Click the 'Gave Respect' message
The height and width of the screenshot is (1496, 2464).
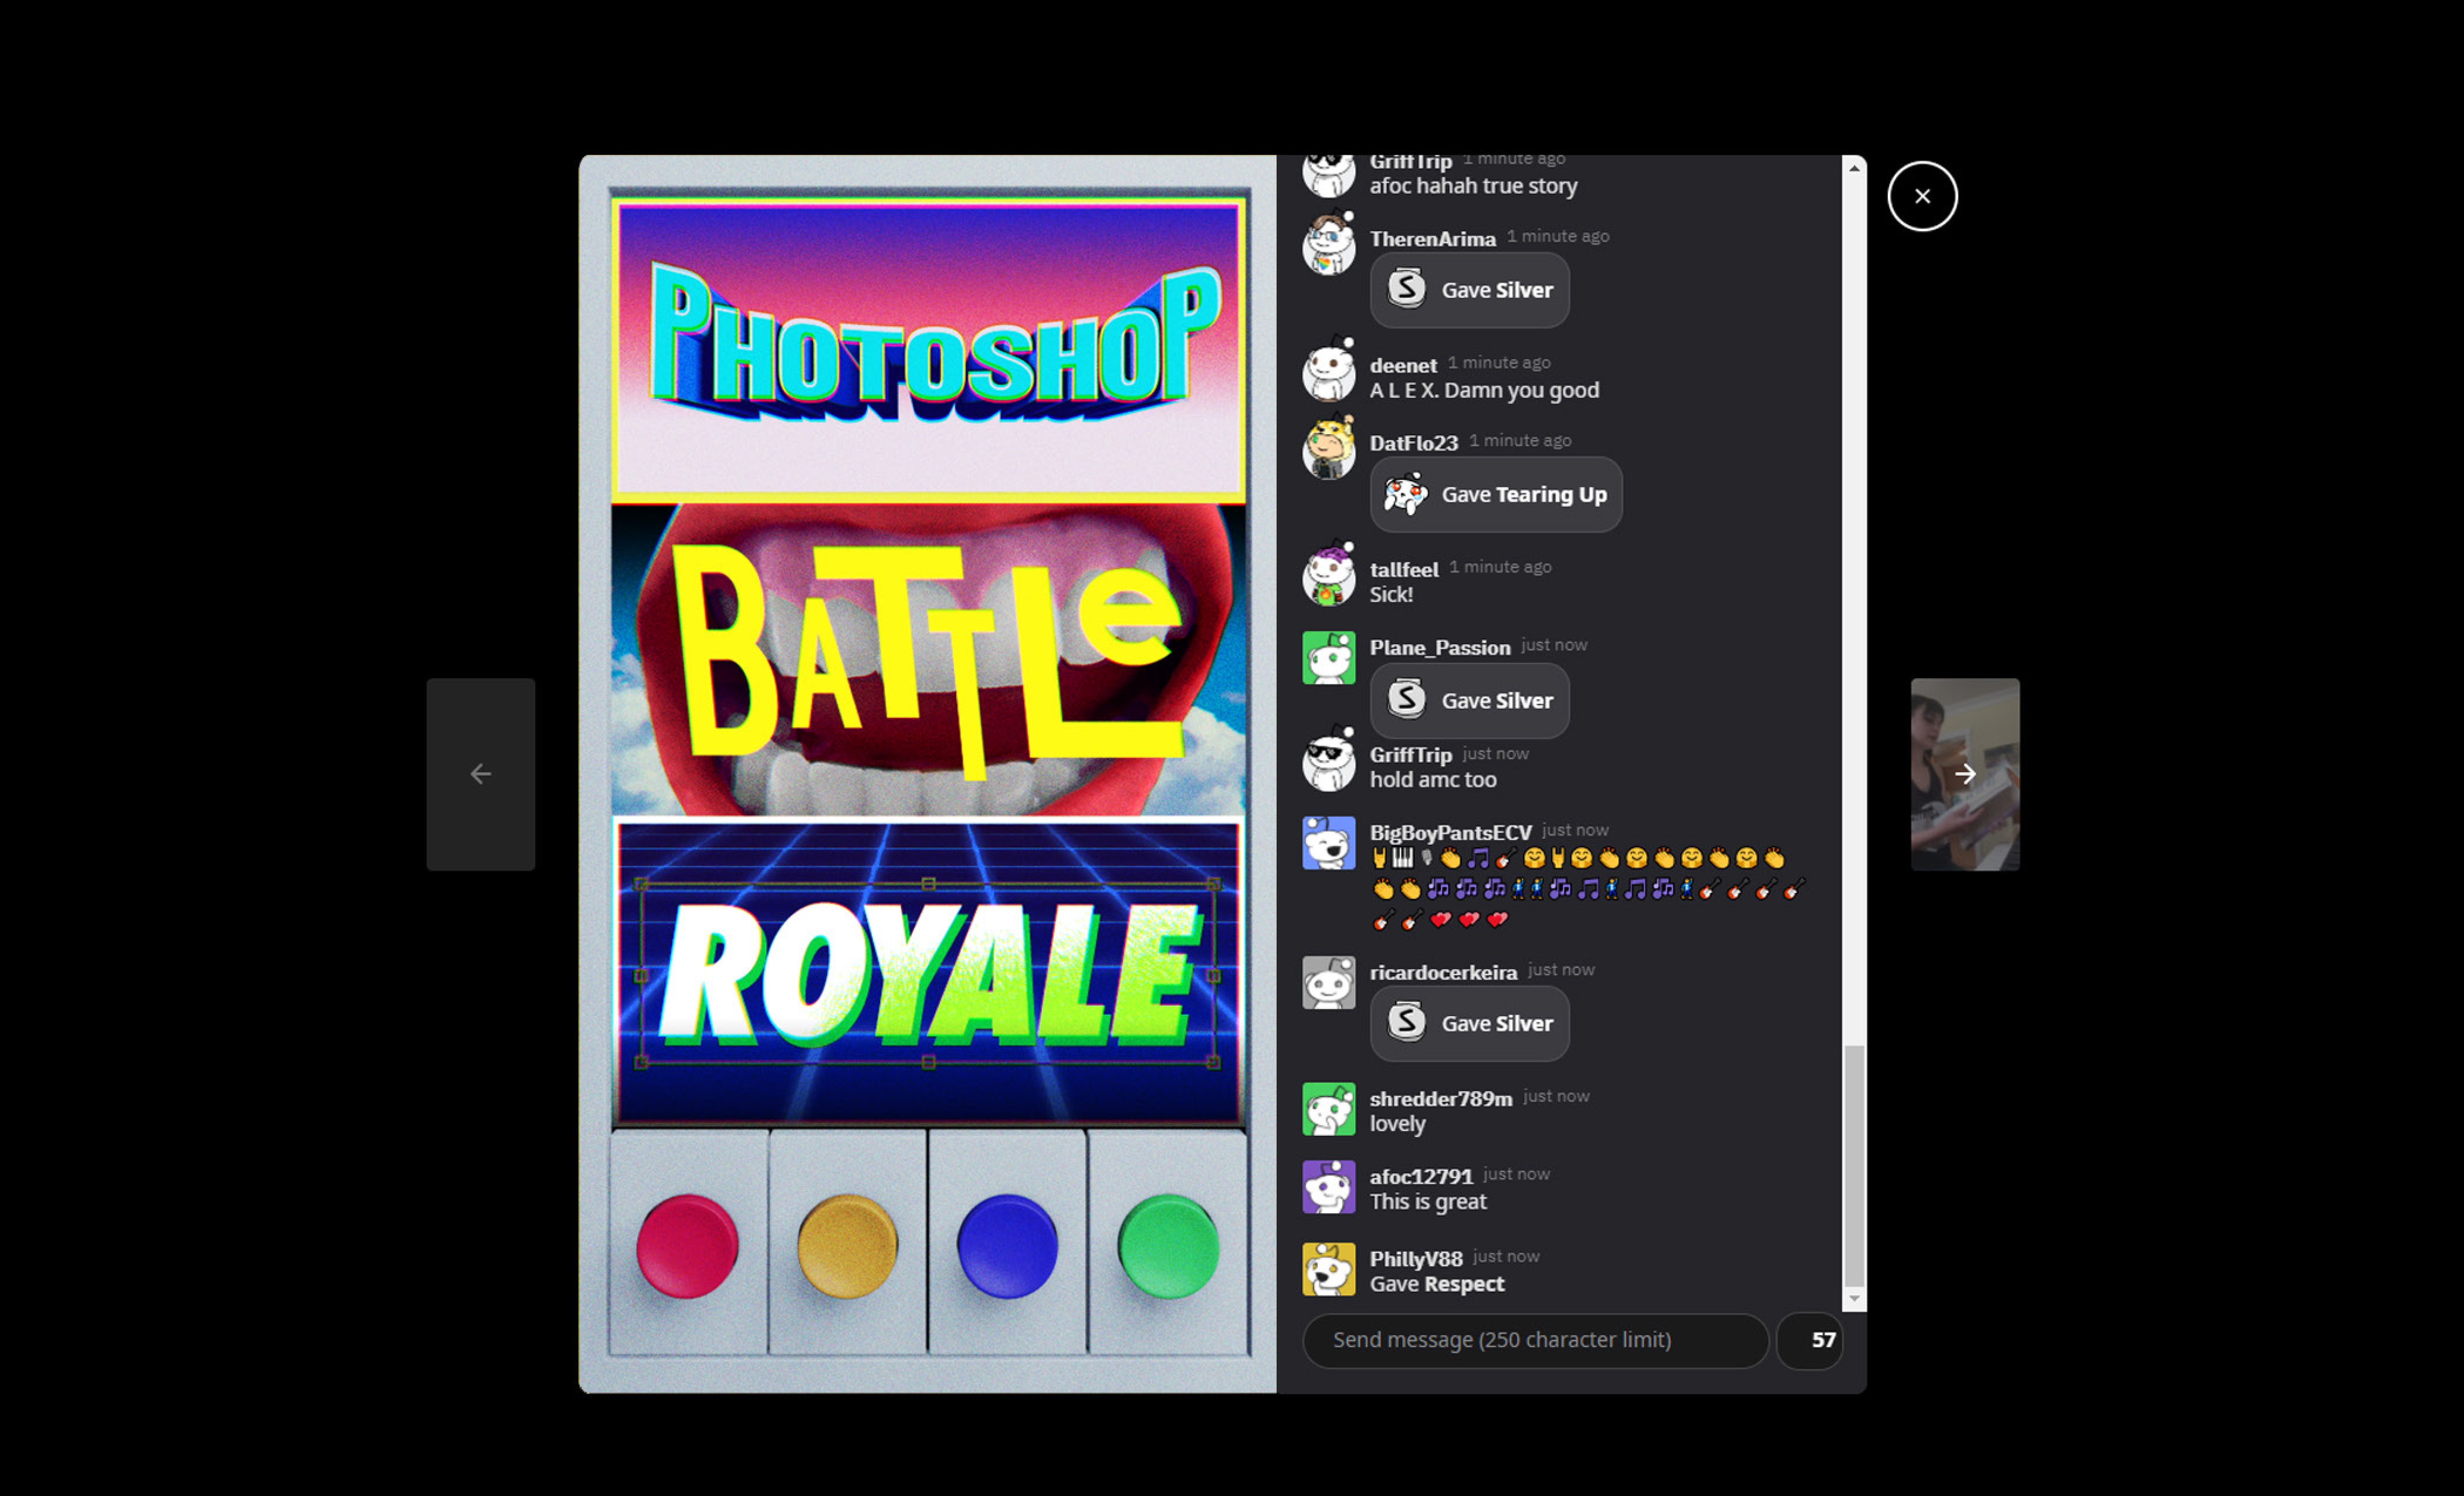(x=1436, y=1284)
